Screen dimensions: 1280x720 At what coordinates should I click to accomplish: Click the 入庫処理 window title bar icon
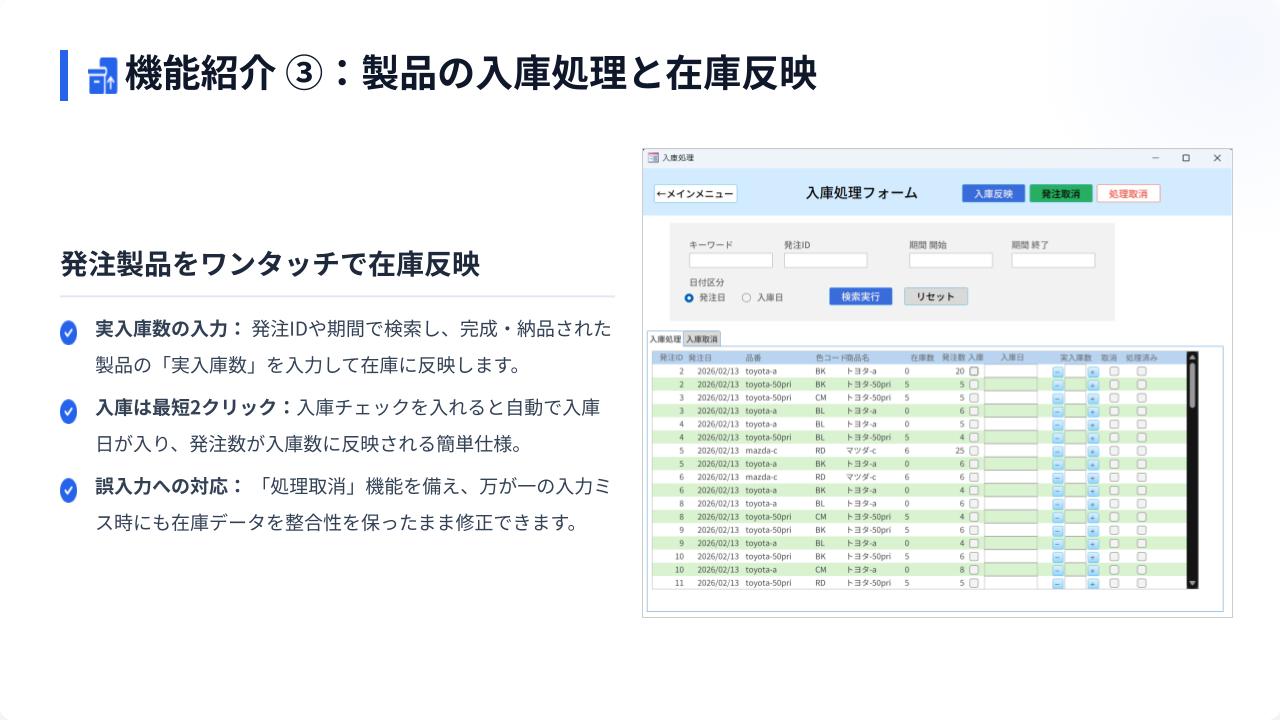[653, 158]
